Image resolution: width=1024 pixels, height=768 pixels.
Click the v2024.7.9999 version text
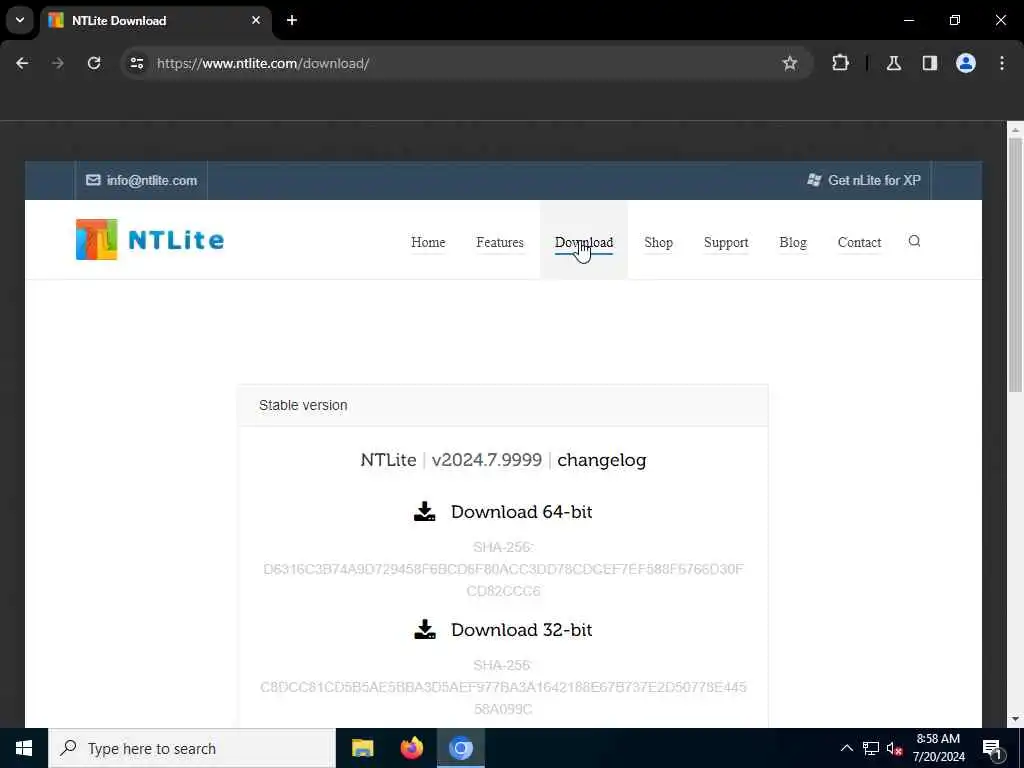point(487,460)
